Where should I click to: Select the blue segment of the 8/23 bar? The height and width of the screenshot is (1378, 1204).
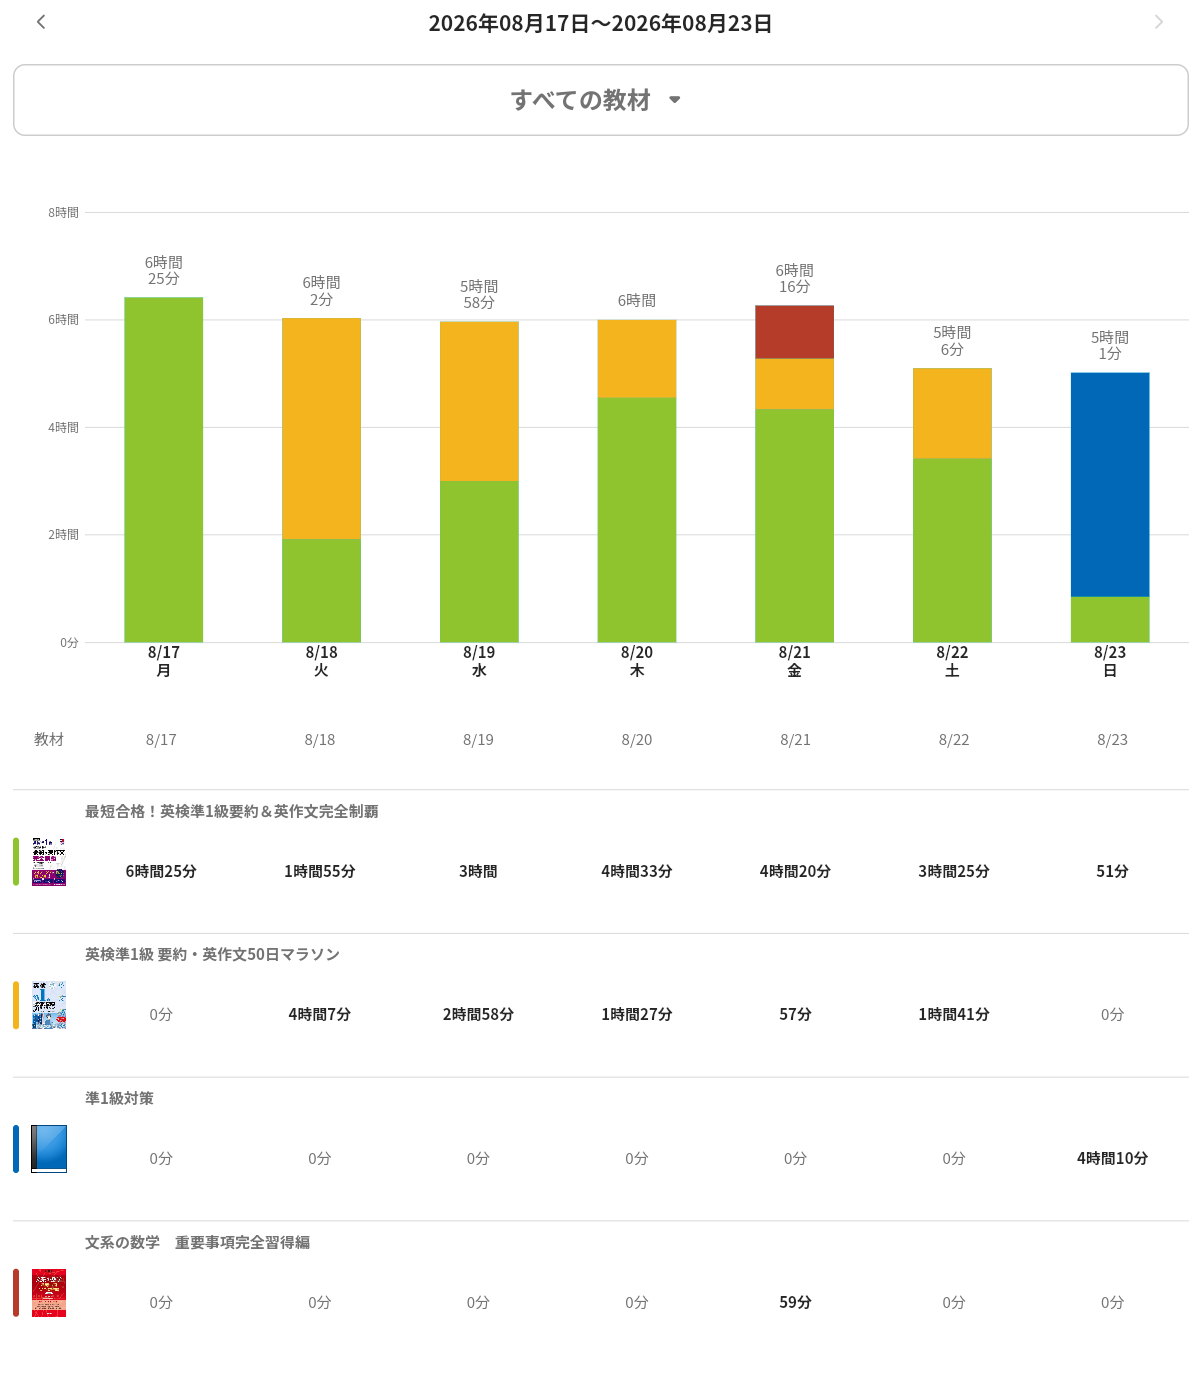tap(1110, 485)
